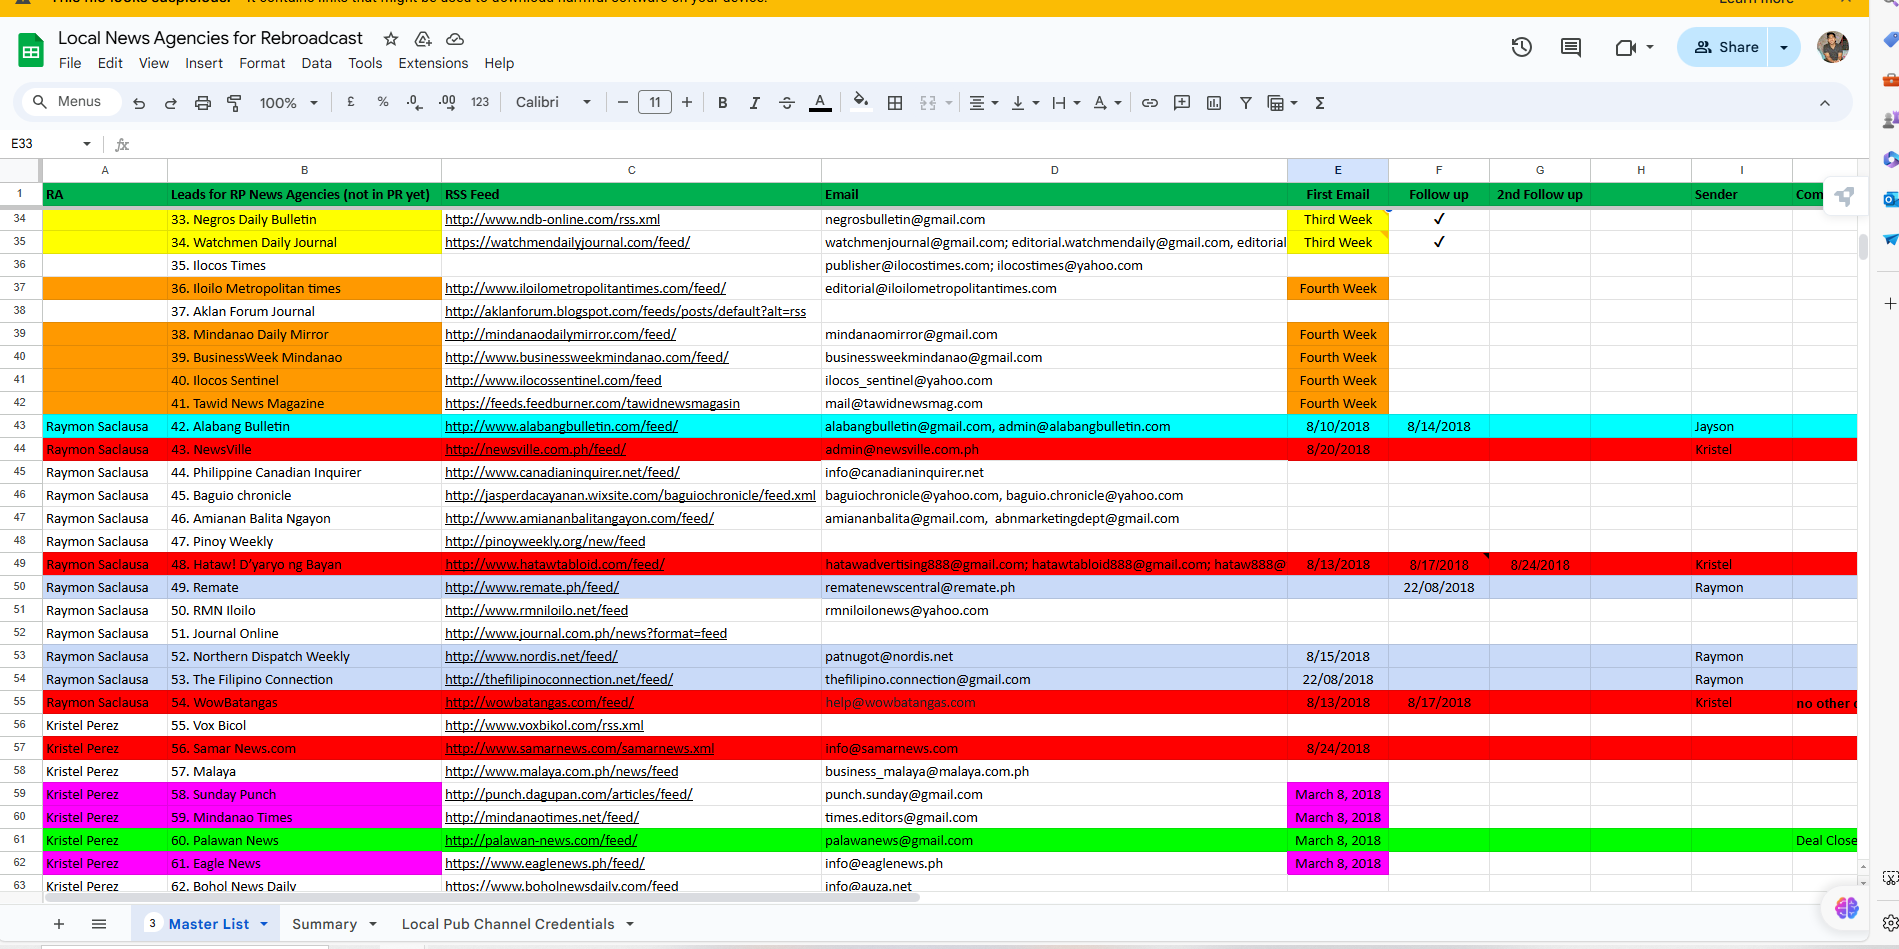The height and width of the screenshot is (949, 1899).
Task: Open the Google Sheets home icon
Action: (x=31, y=49)
